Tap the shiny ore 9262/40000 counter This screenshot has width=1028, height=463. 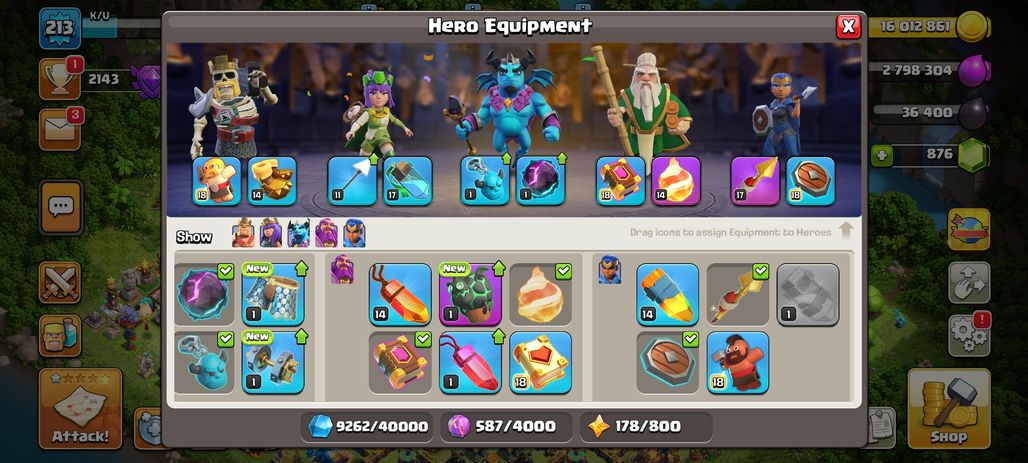click(x=367, y=427)
